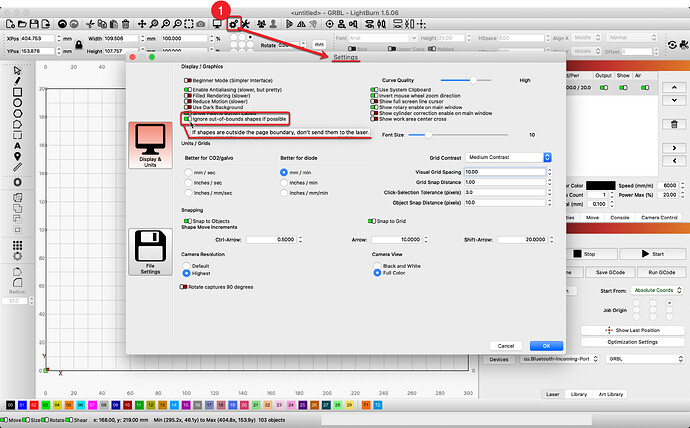Enable Black and White camera view
The height and width of the screenshot is (428, 690).
tap(375, 265)
